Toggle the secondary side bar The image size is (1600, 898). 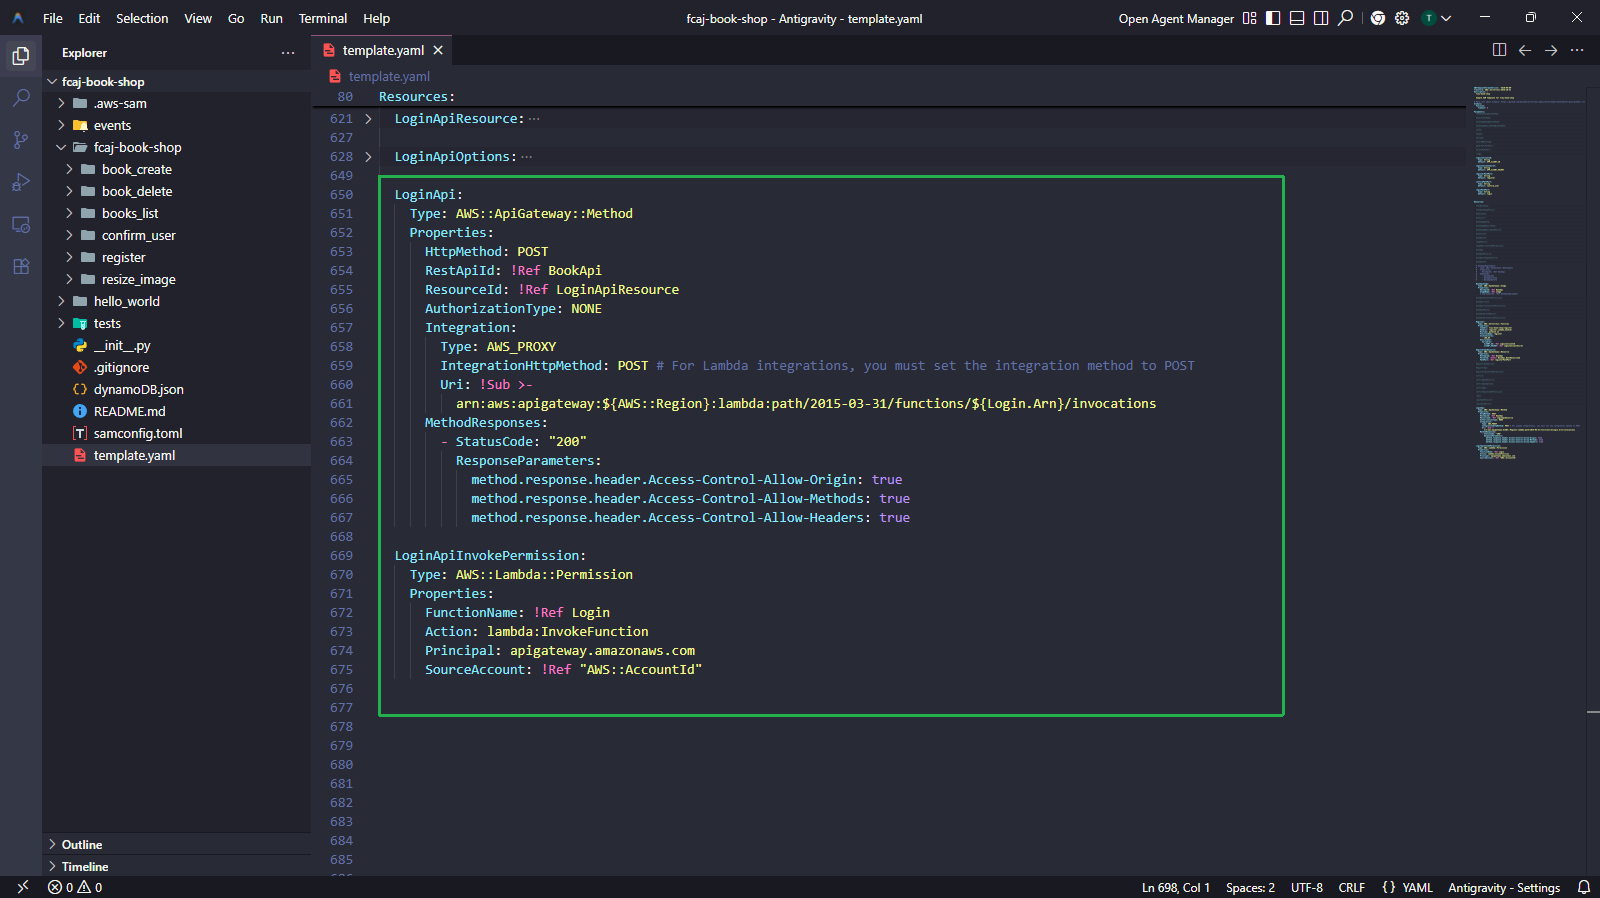[x=1321, y=18]
